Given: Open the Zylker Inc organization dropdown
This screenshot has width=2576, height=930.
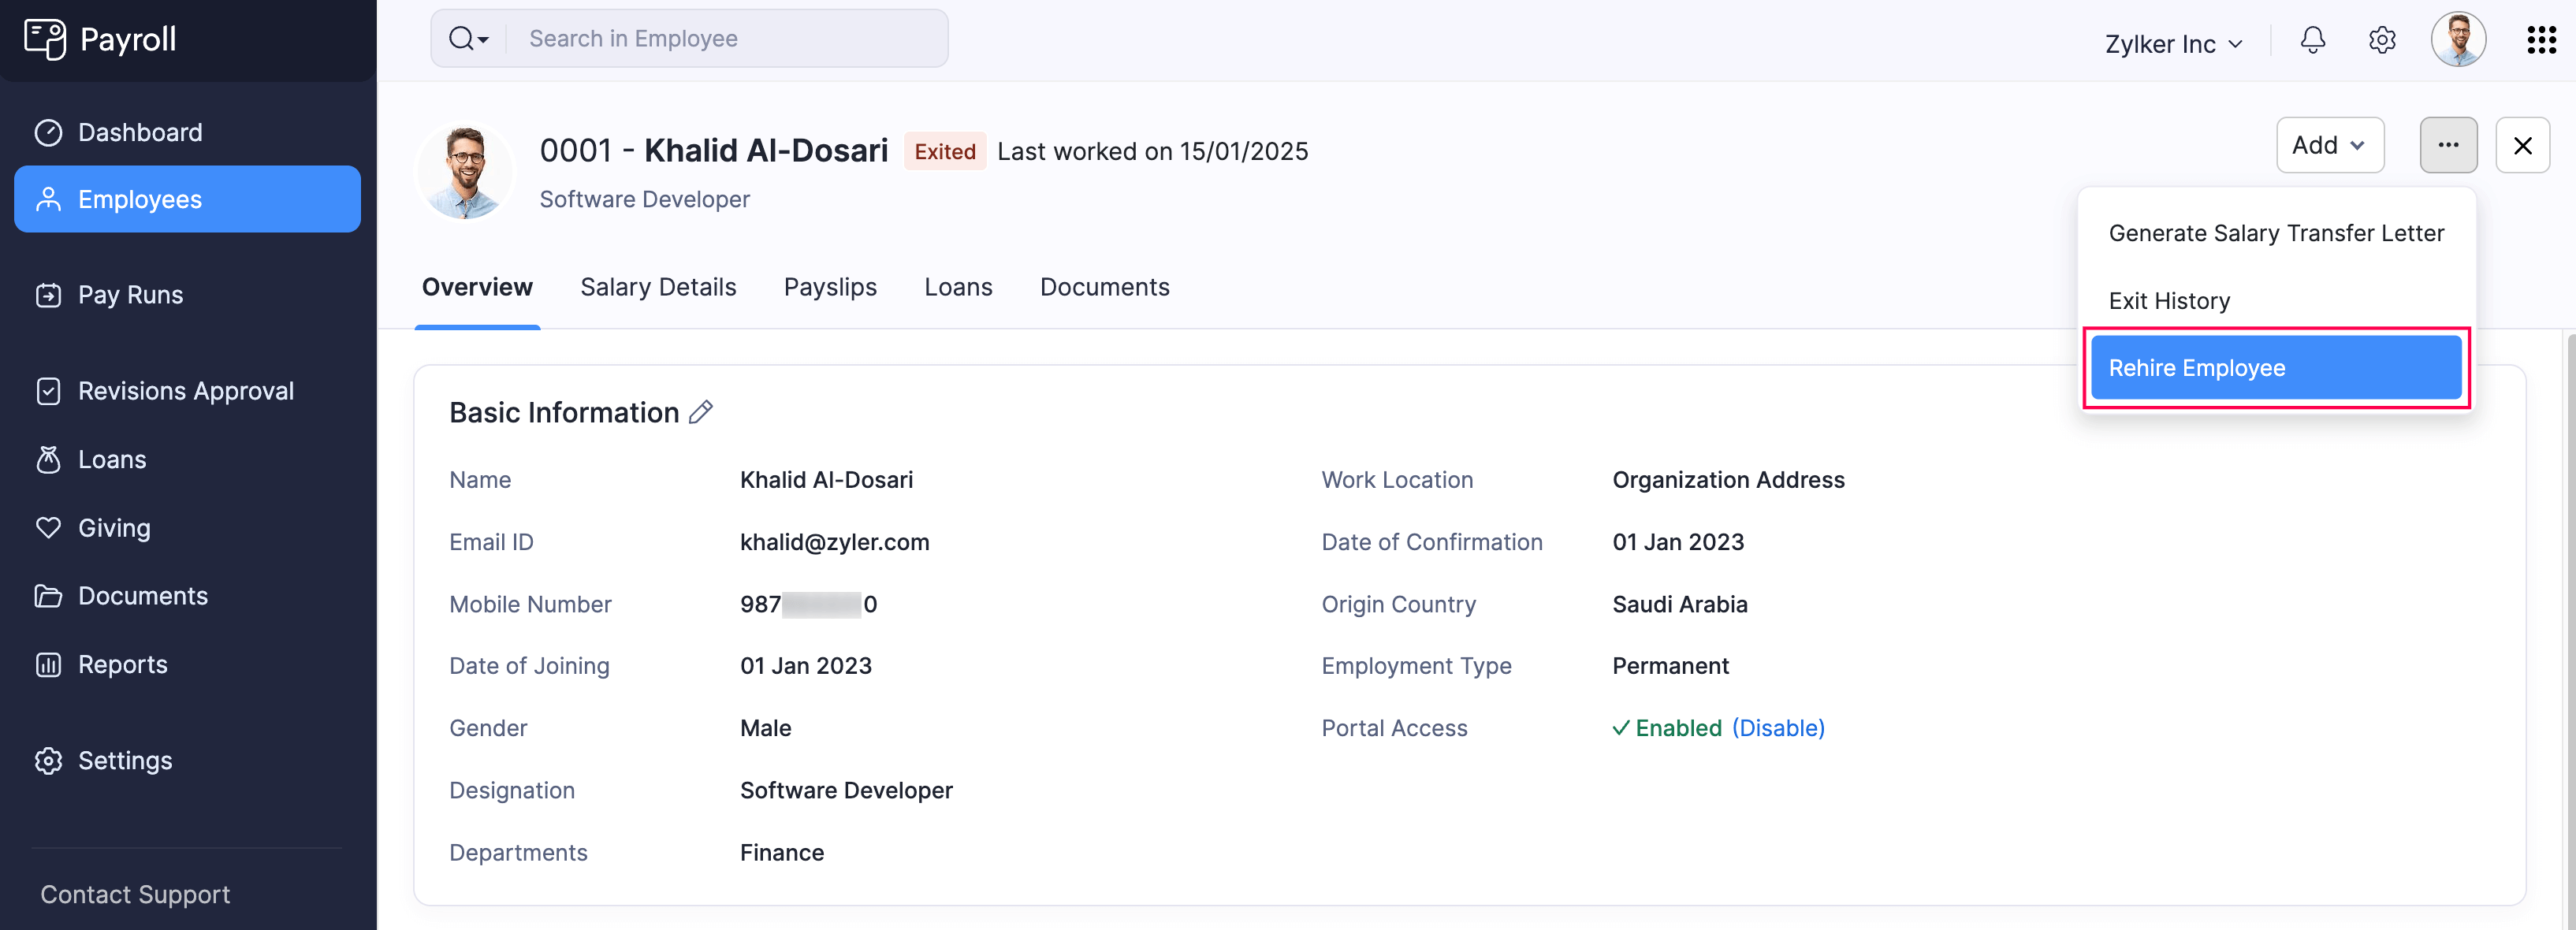Looking at the screenshot, I should 2172,43.
